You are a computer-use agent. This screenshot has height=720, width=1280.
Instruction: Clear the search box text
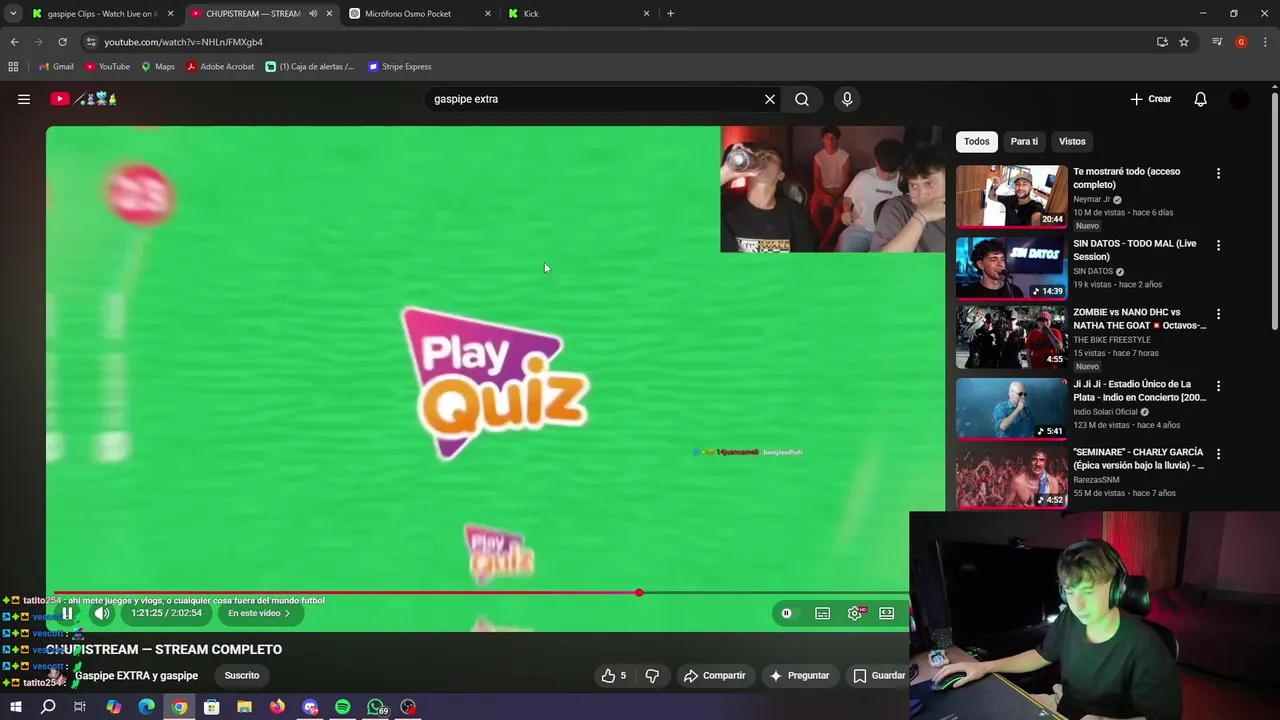770,99
